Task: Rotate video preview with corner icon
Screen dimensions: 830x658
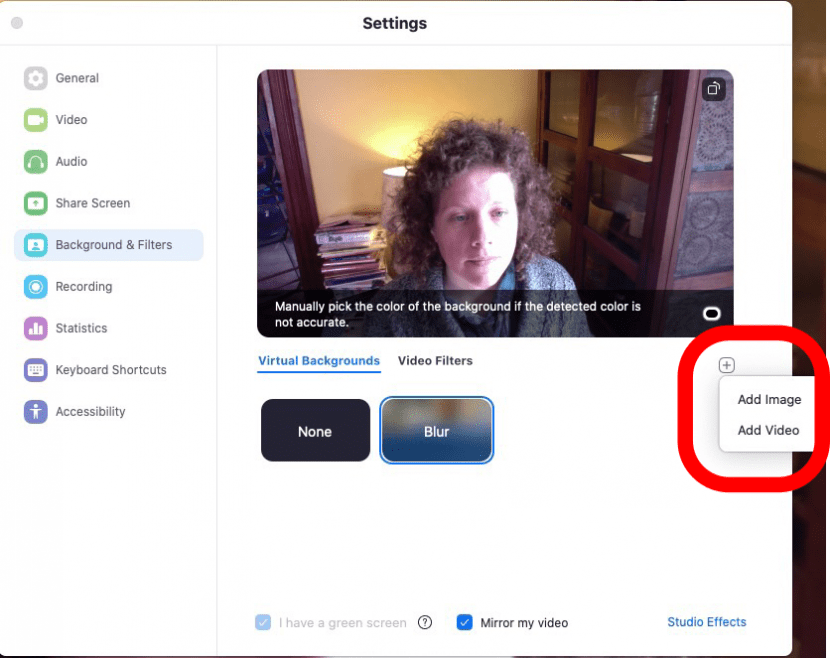Action: point(713,89)
